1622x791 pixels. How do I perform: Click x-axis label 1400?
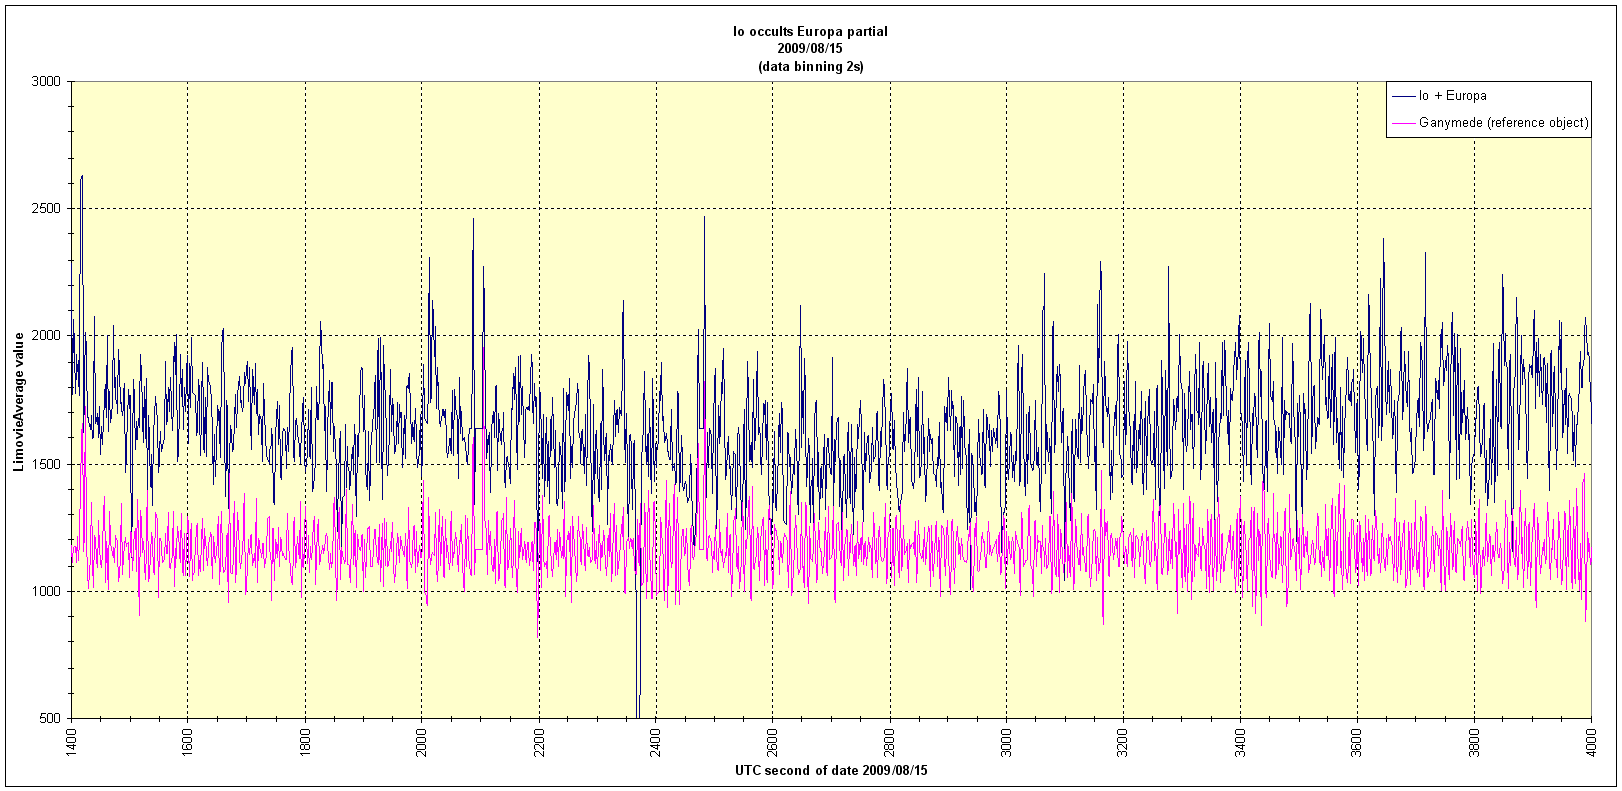pos(72,741)
